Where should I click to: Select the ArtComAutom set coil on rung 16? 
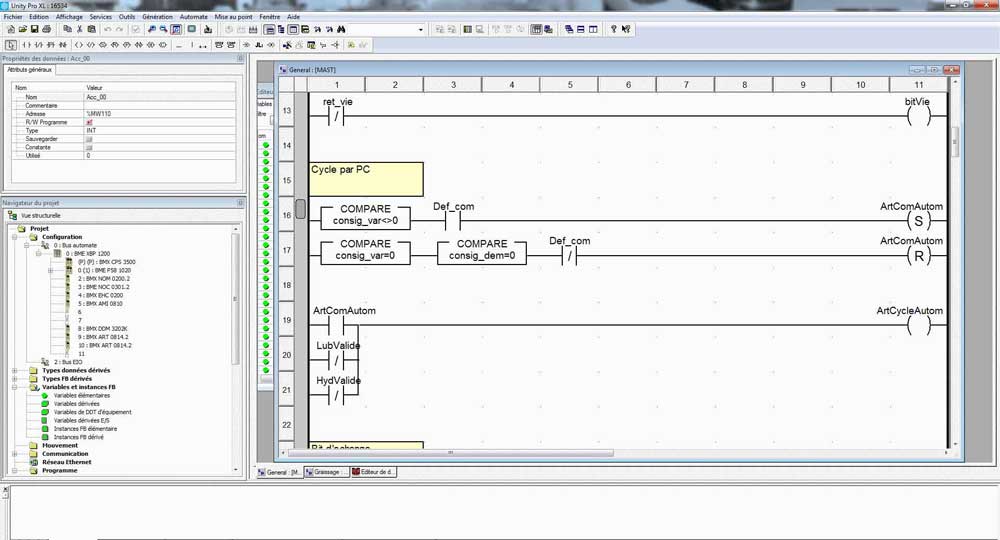click(x=918, y=221)
